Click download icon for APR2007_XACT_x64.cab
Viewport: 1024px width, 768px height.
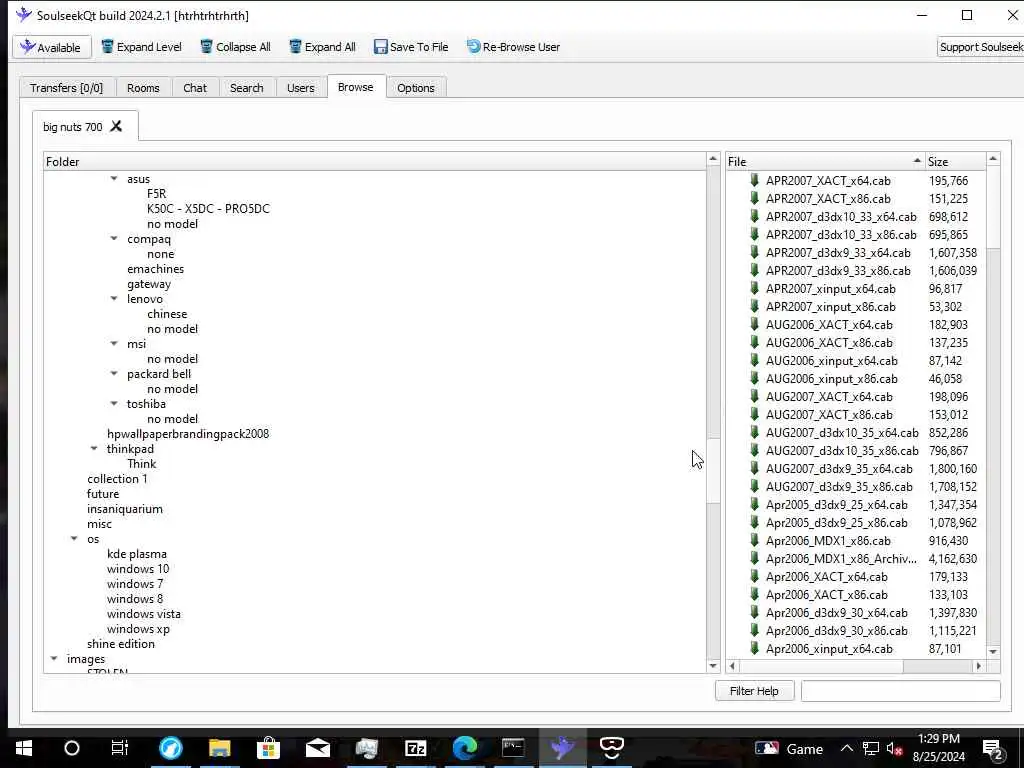click(754, 180)
